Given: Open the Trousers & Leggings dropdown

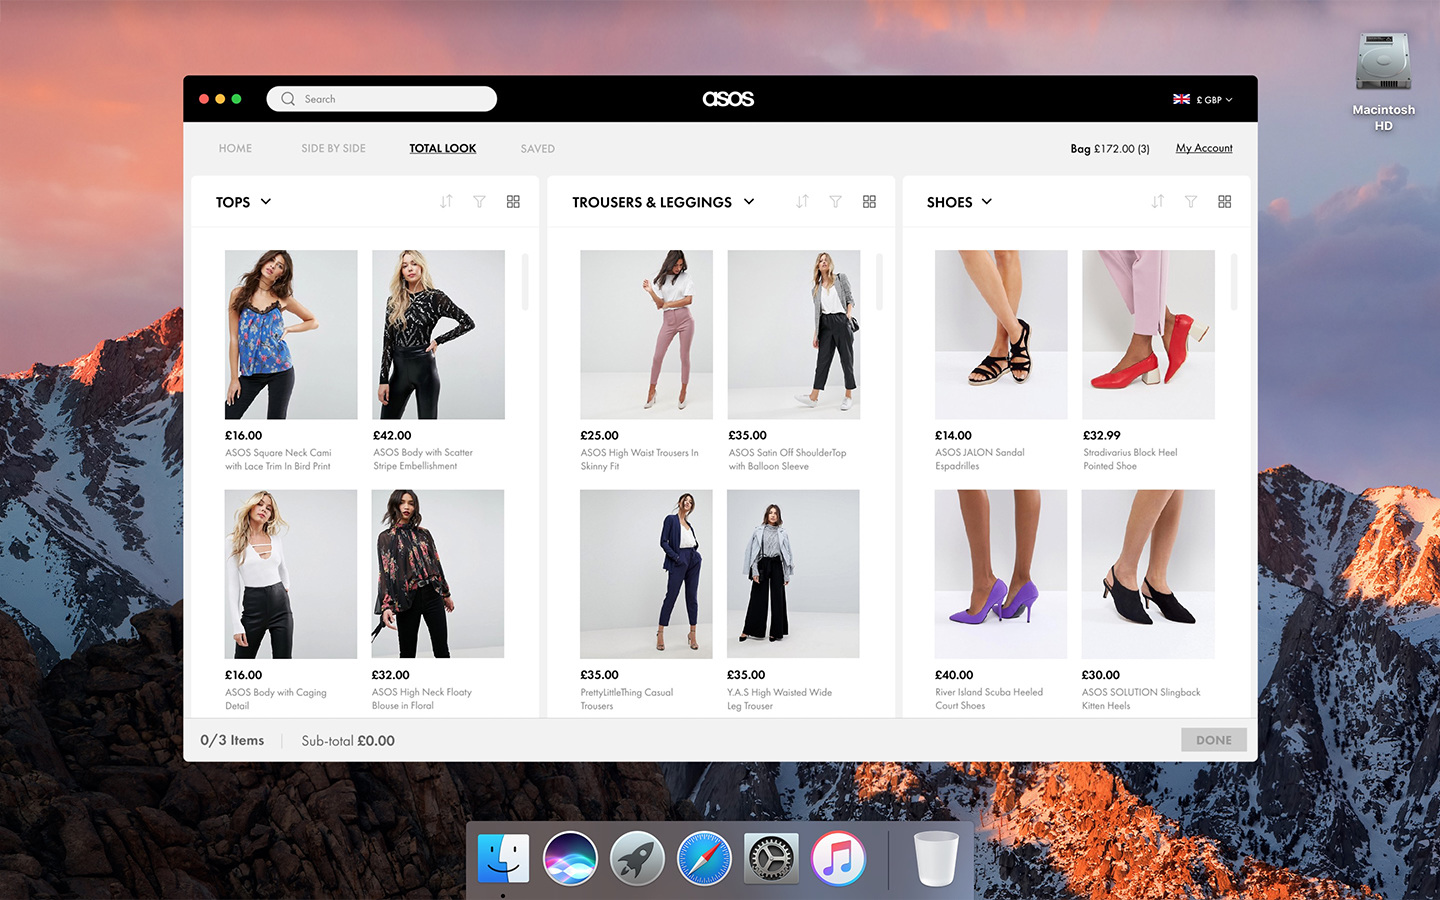Looking at the screenshot, I should (662, 201).
